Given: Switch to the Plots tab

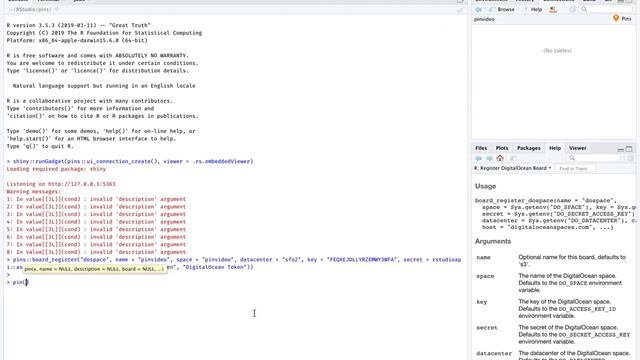Looking at the screenshot, I should pos(502,148).
